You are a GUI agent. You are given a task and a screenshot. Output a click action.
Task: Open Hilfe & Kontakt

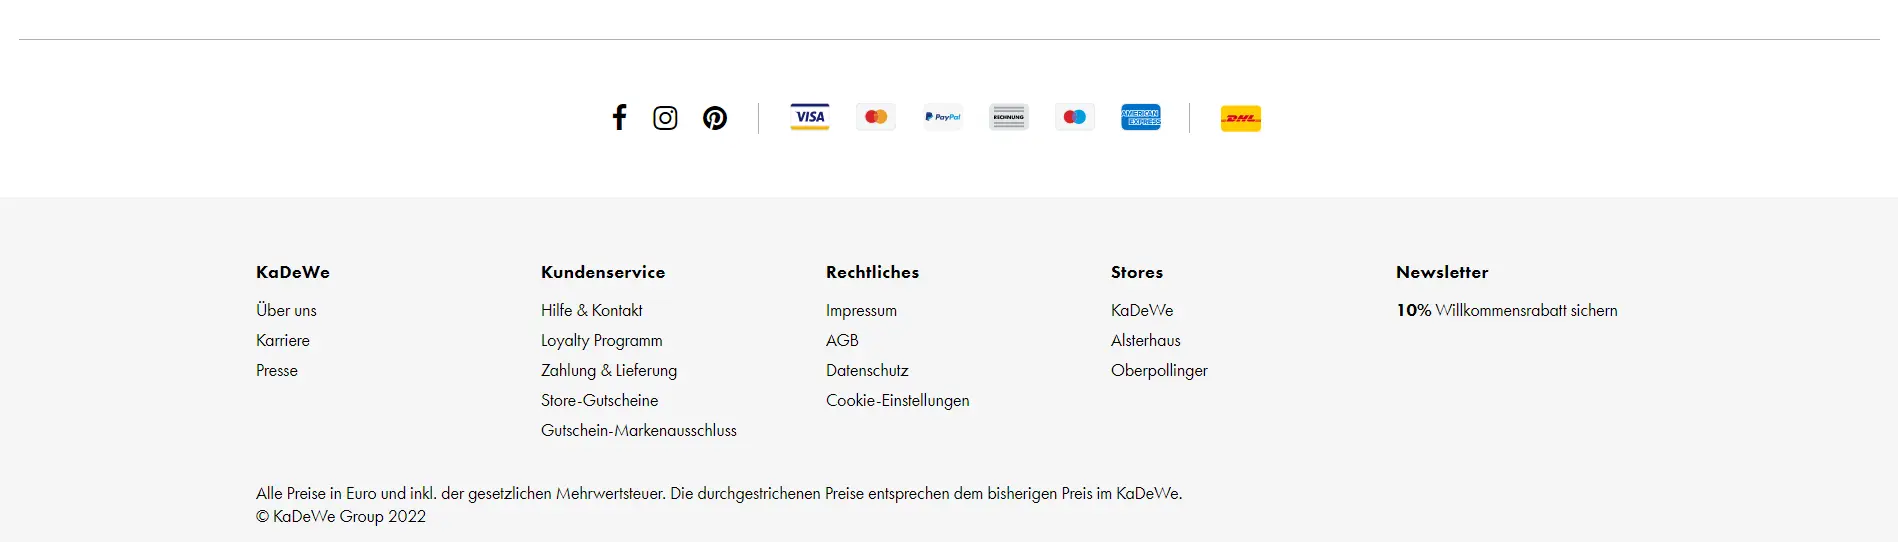[x=592, y=310]
